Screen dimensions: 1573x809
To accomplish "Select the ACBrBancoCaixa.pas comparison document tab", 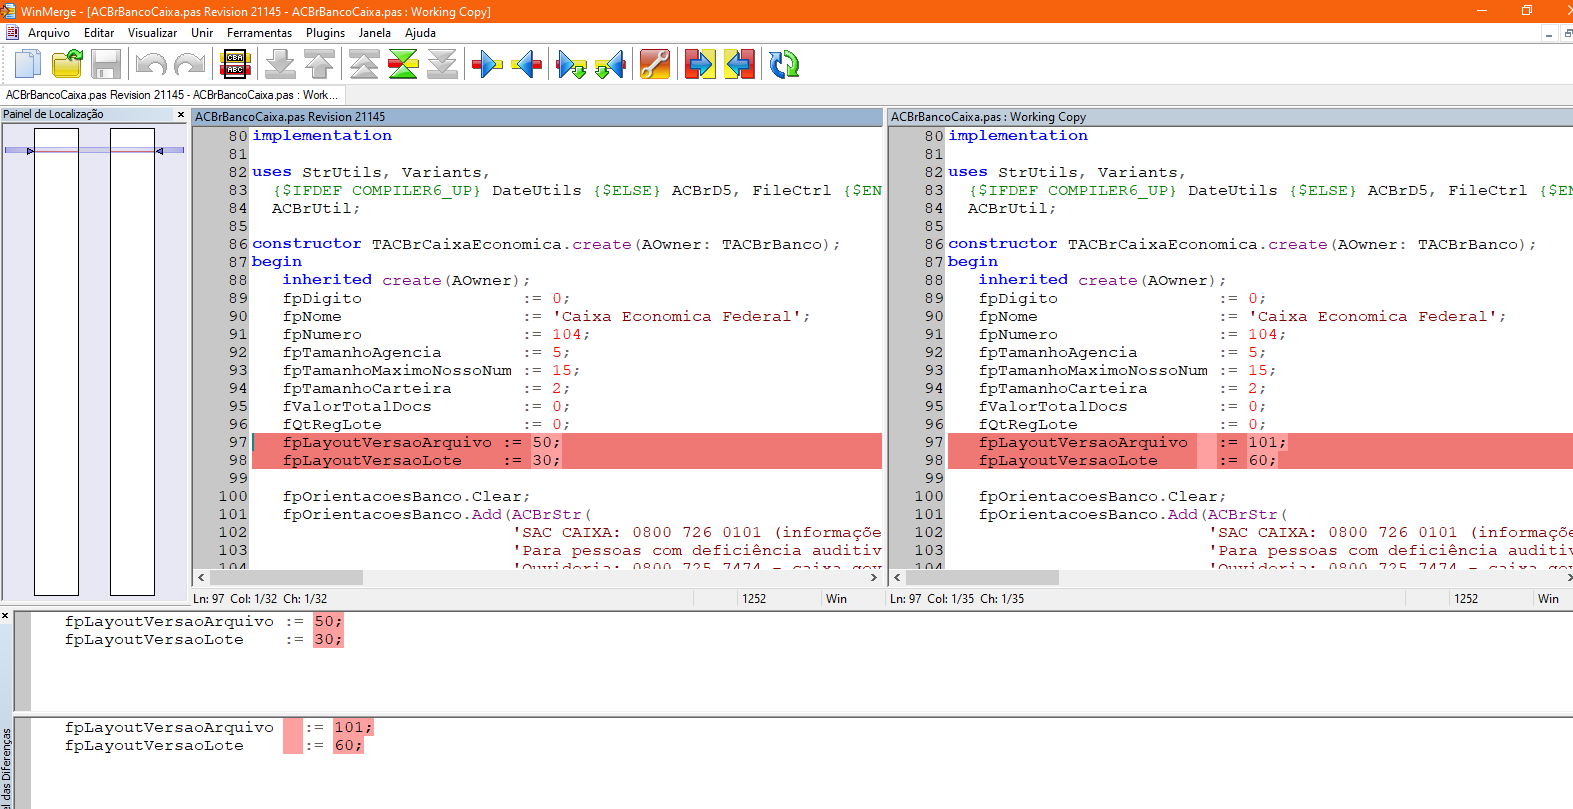I will (x=173, y=95).
